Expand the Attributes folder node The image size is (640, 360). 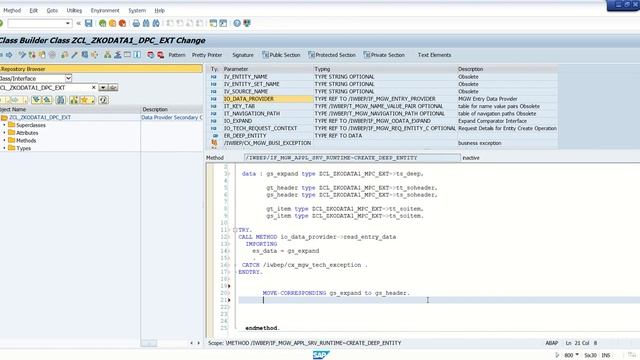[x=4, y=133]
